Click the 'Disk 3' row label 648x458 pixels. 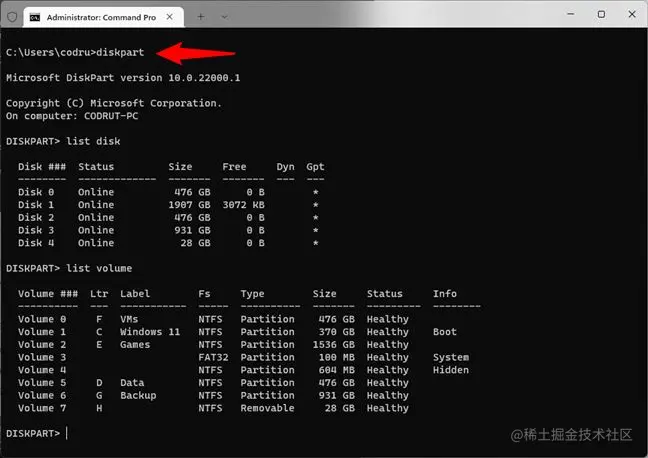[36, 230]
